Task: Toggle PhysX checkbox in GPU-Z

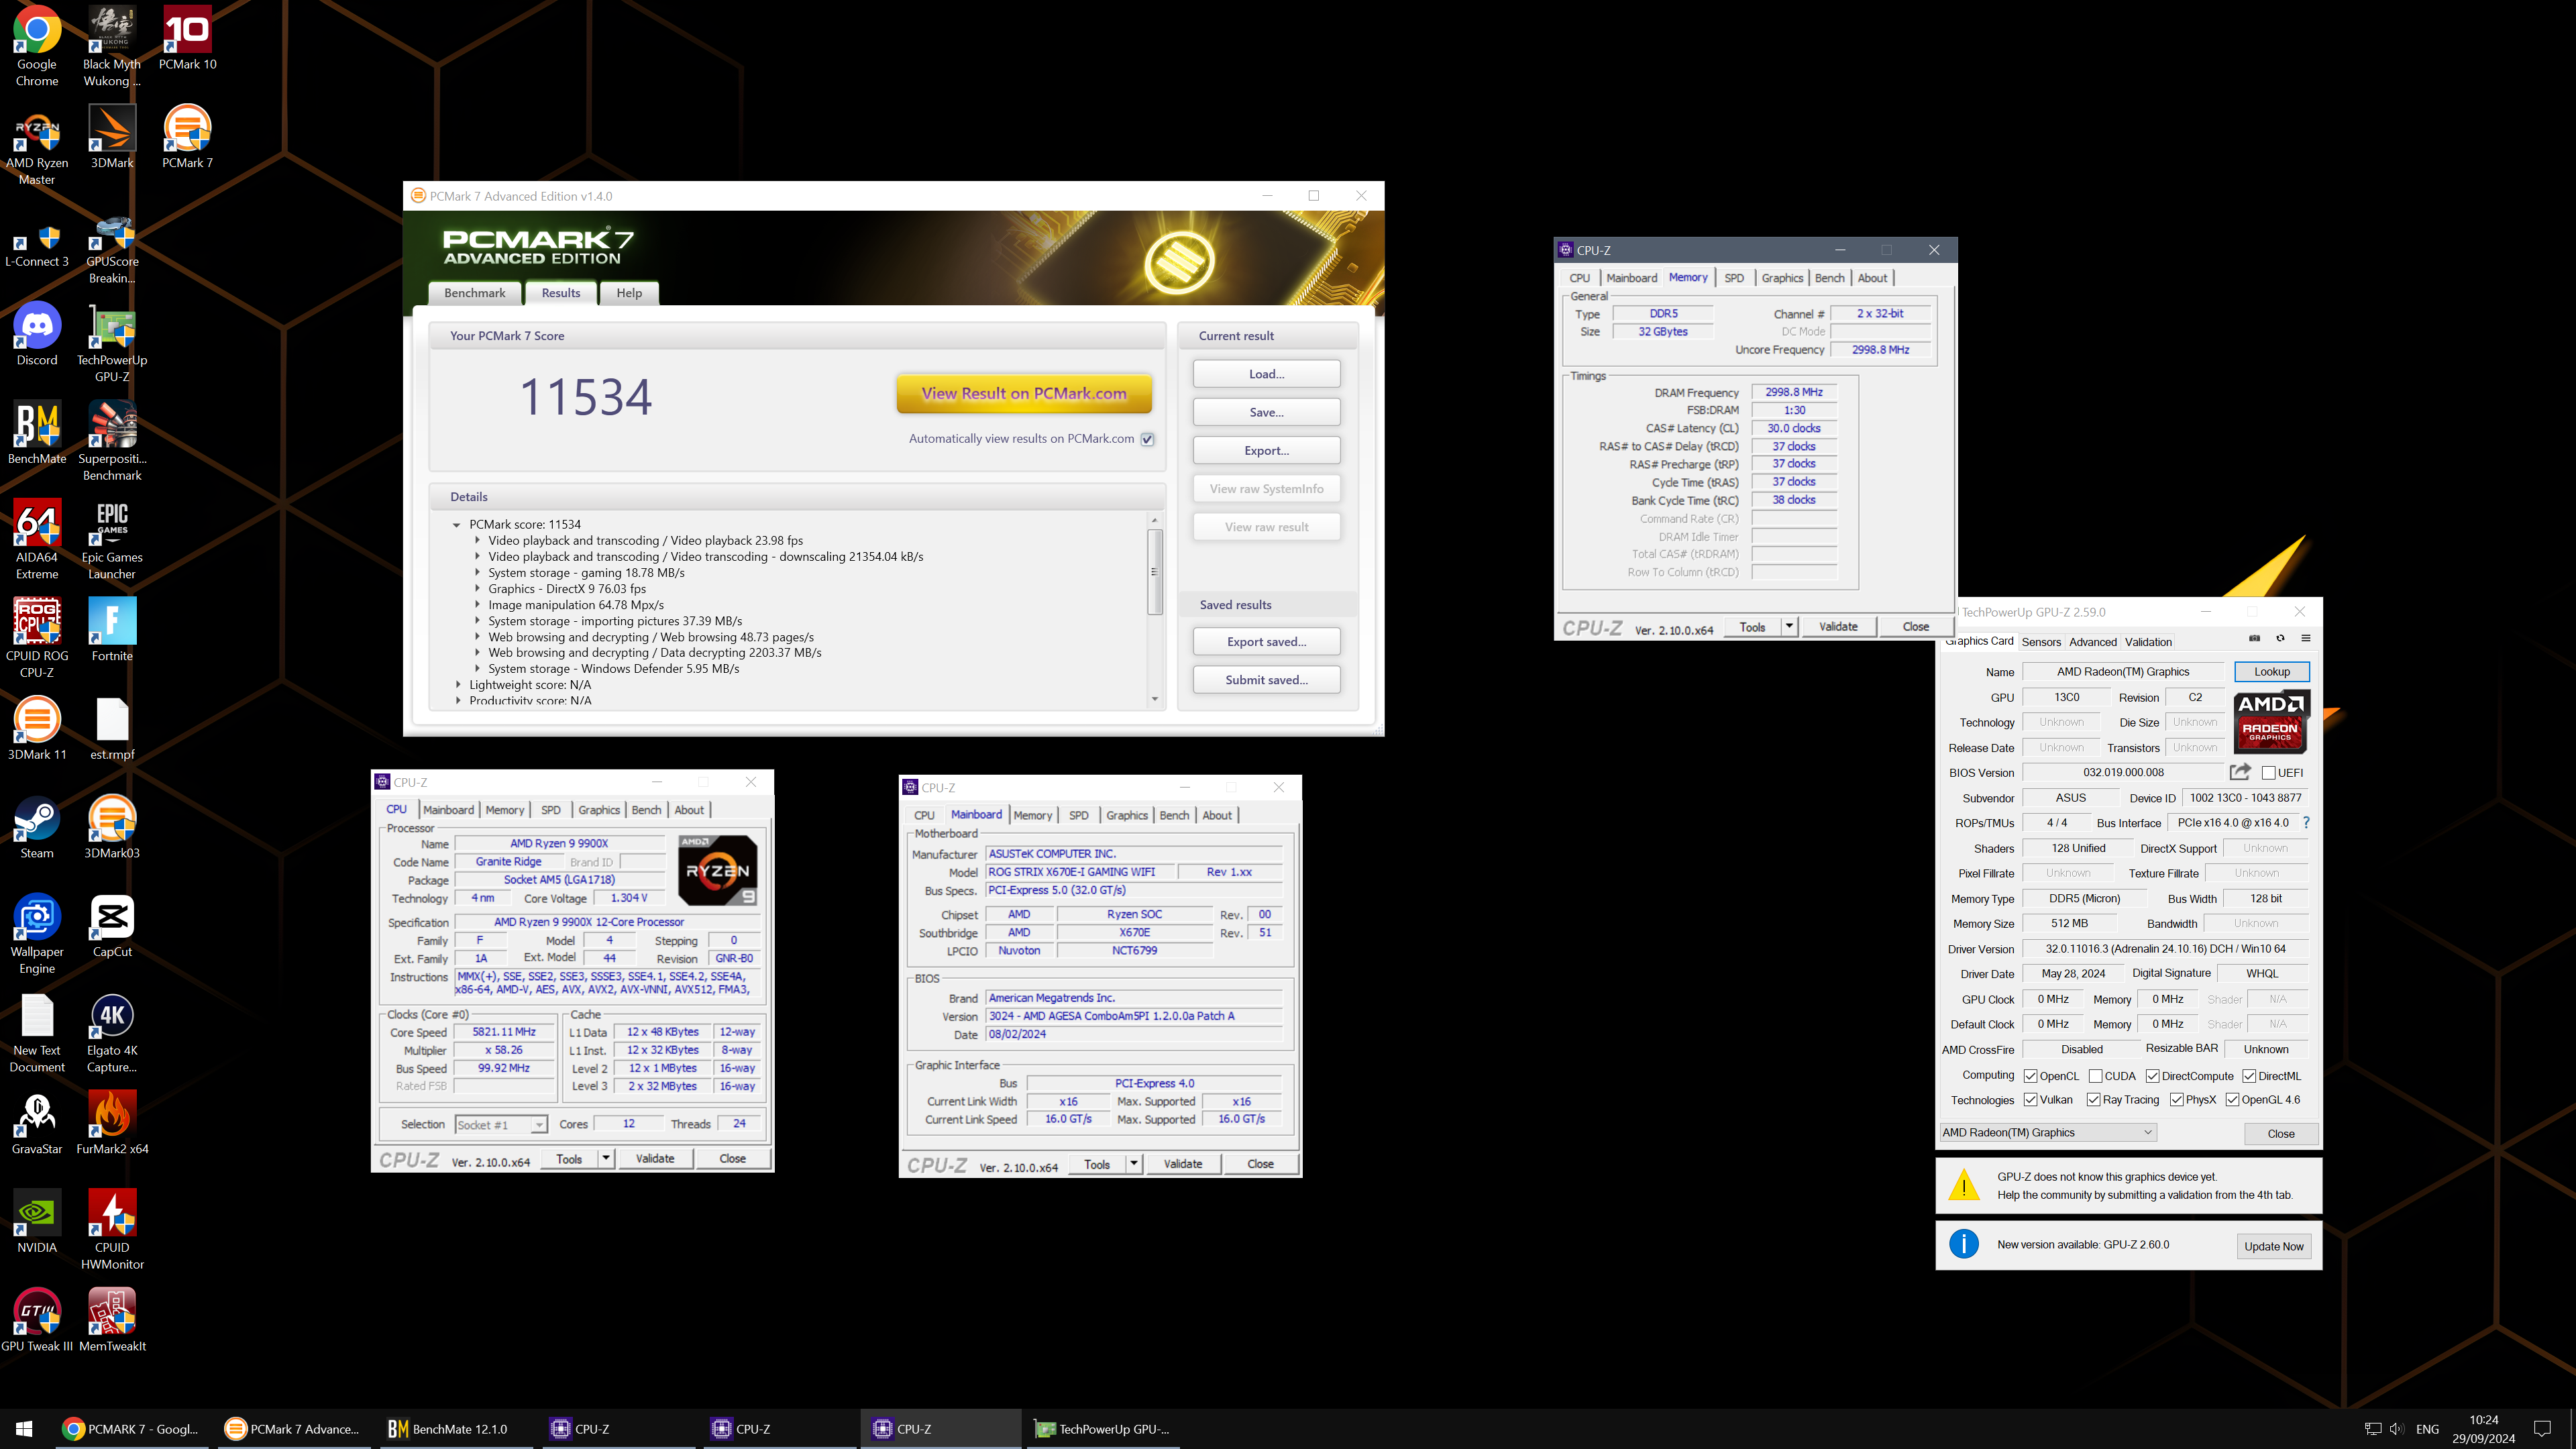Action: 2176,1100
